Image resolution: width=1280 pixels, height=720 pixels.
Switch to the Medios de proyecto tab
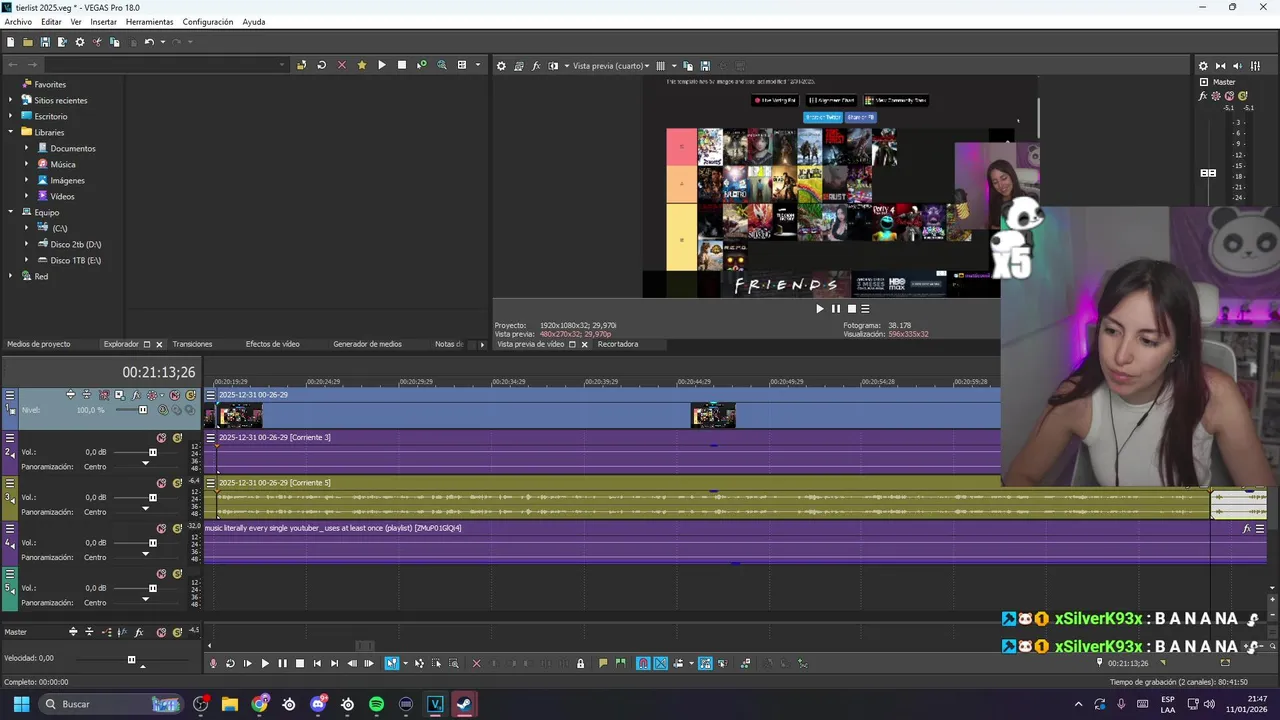tap(39, 344)
